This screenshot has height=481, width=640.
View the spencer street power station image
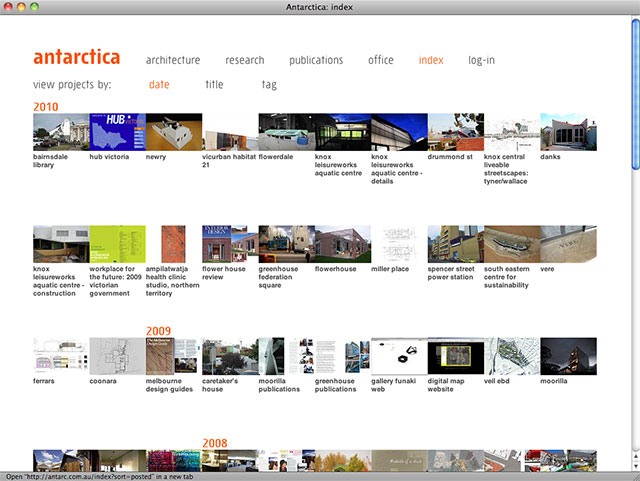tap(455, 243)
